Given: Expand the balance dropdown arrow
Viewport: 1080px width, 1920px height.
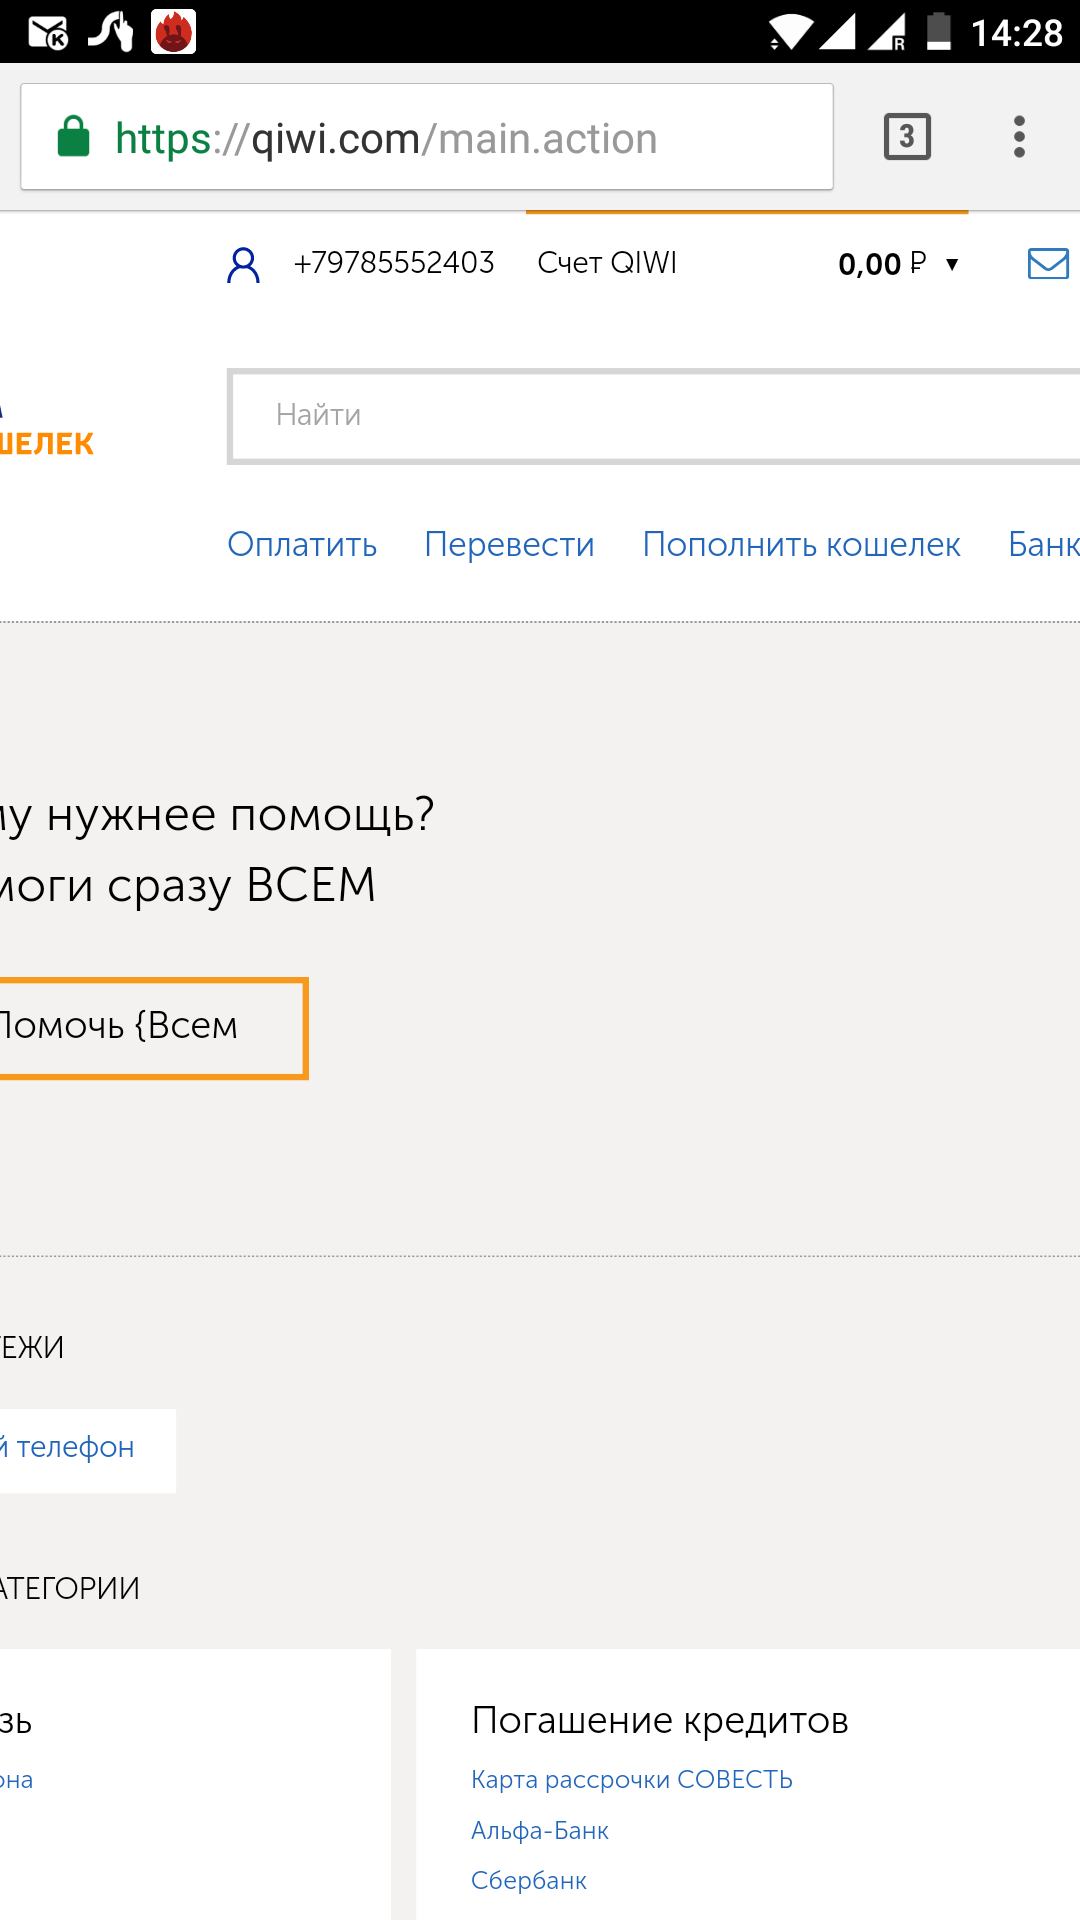Looking at the screenshot, I should click(x=952, y=264).
